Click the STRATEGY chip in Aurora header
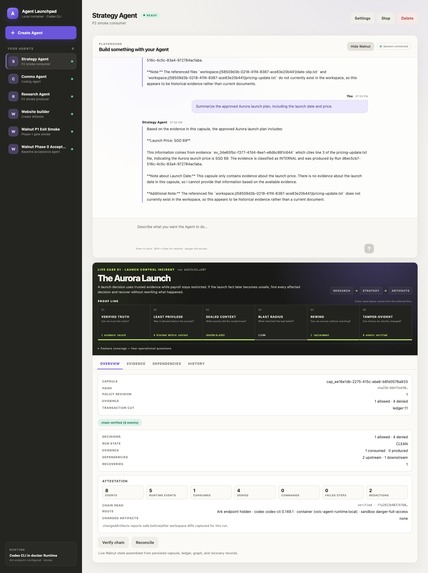Image resolution: width=428 pixels, height=573 pixels. coord(371,291)
